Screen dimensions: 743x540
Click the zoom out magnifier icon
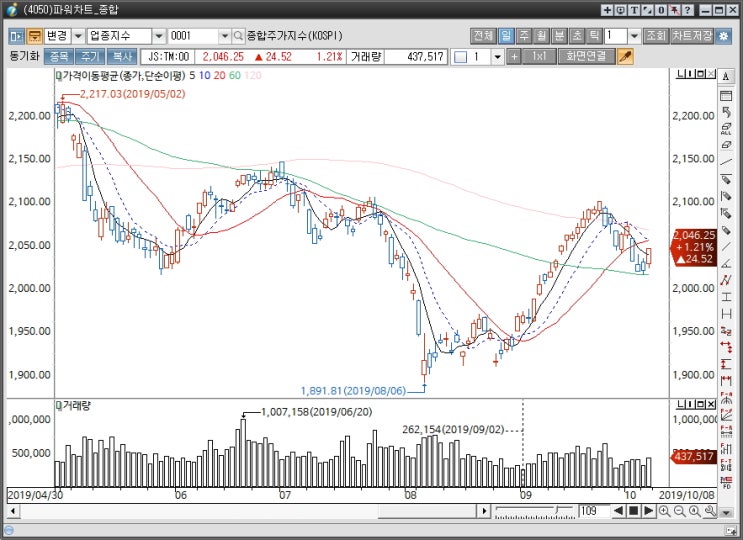tap(679, 511)
